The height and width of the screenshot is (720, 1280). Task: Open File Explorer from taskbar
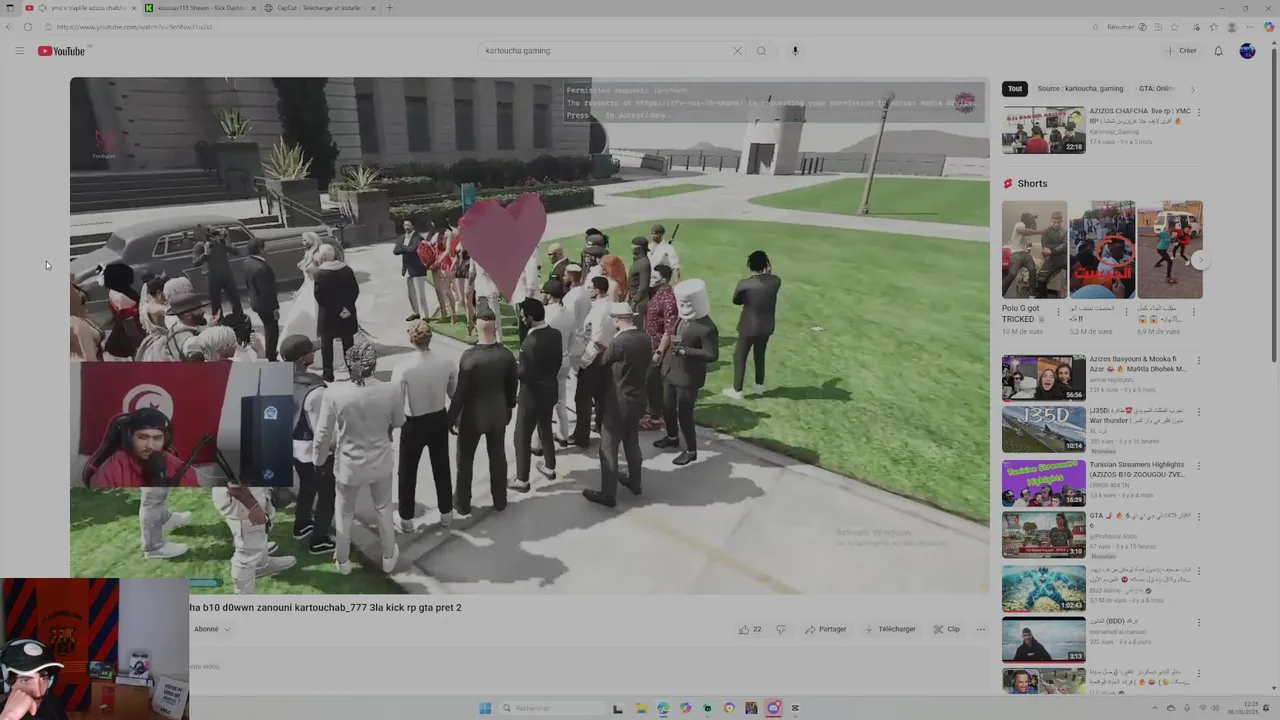click(x=641, y=708)
